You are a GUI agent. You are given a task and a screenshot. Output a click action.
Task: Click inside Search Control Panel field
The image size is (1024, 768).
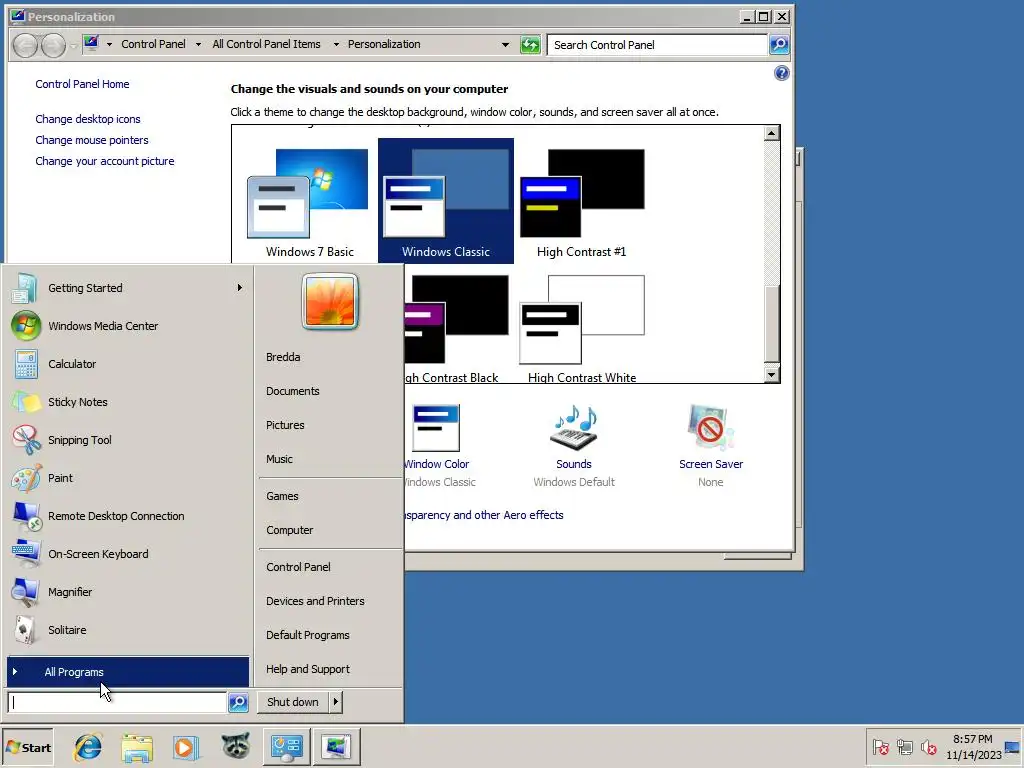tap(656, 44)
